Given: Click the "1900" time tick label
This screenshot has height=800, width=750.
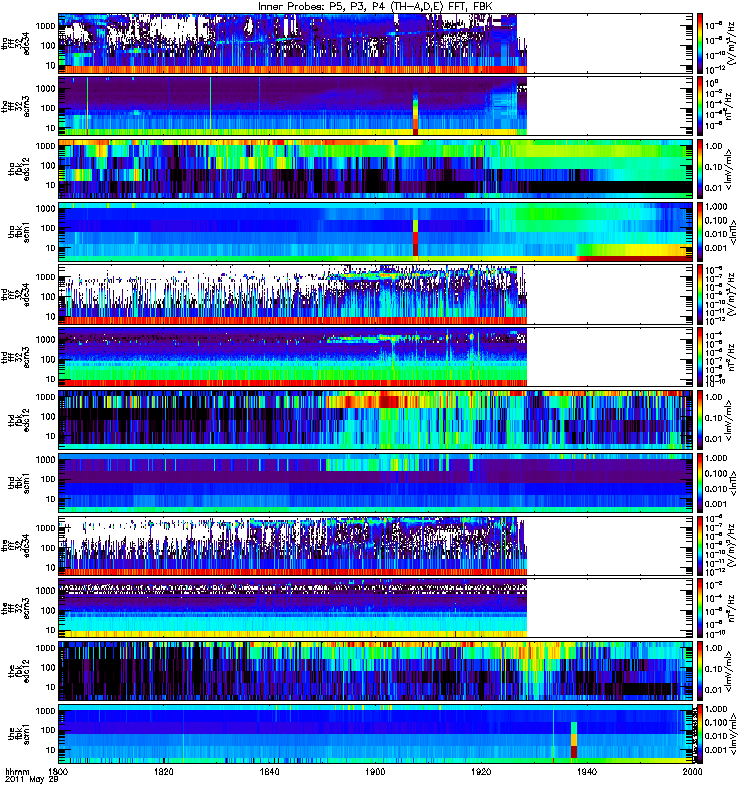Looking at the screenshot, I should [x=376, y=771].
